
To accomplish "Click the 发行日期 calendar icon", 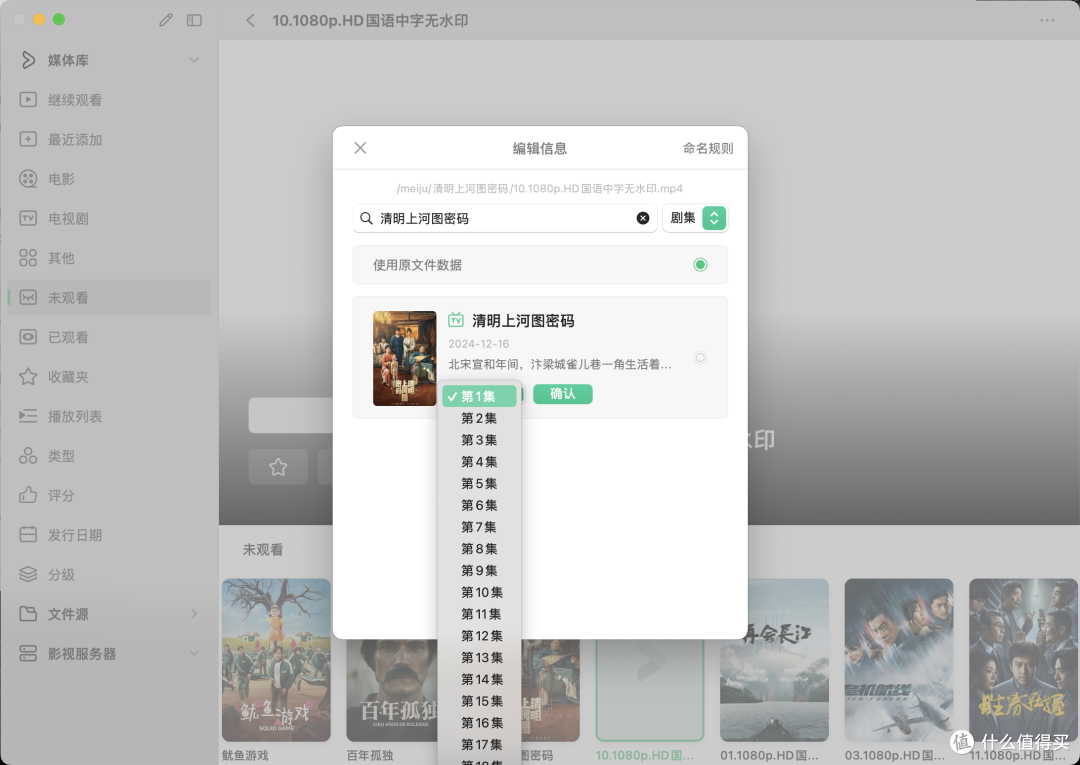I will (x=28, y=535).
